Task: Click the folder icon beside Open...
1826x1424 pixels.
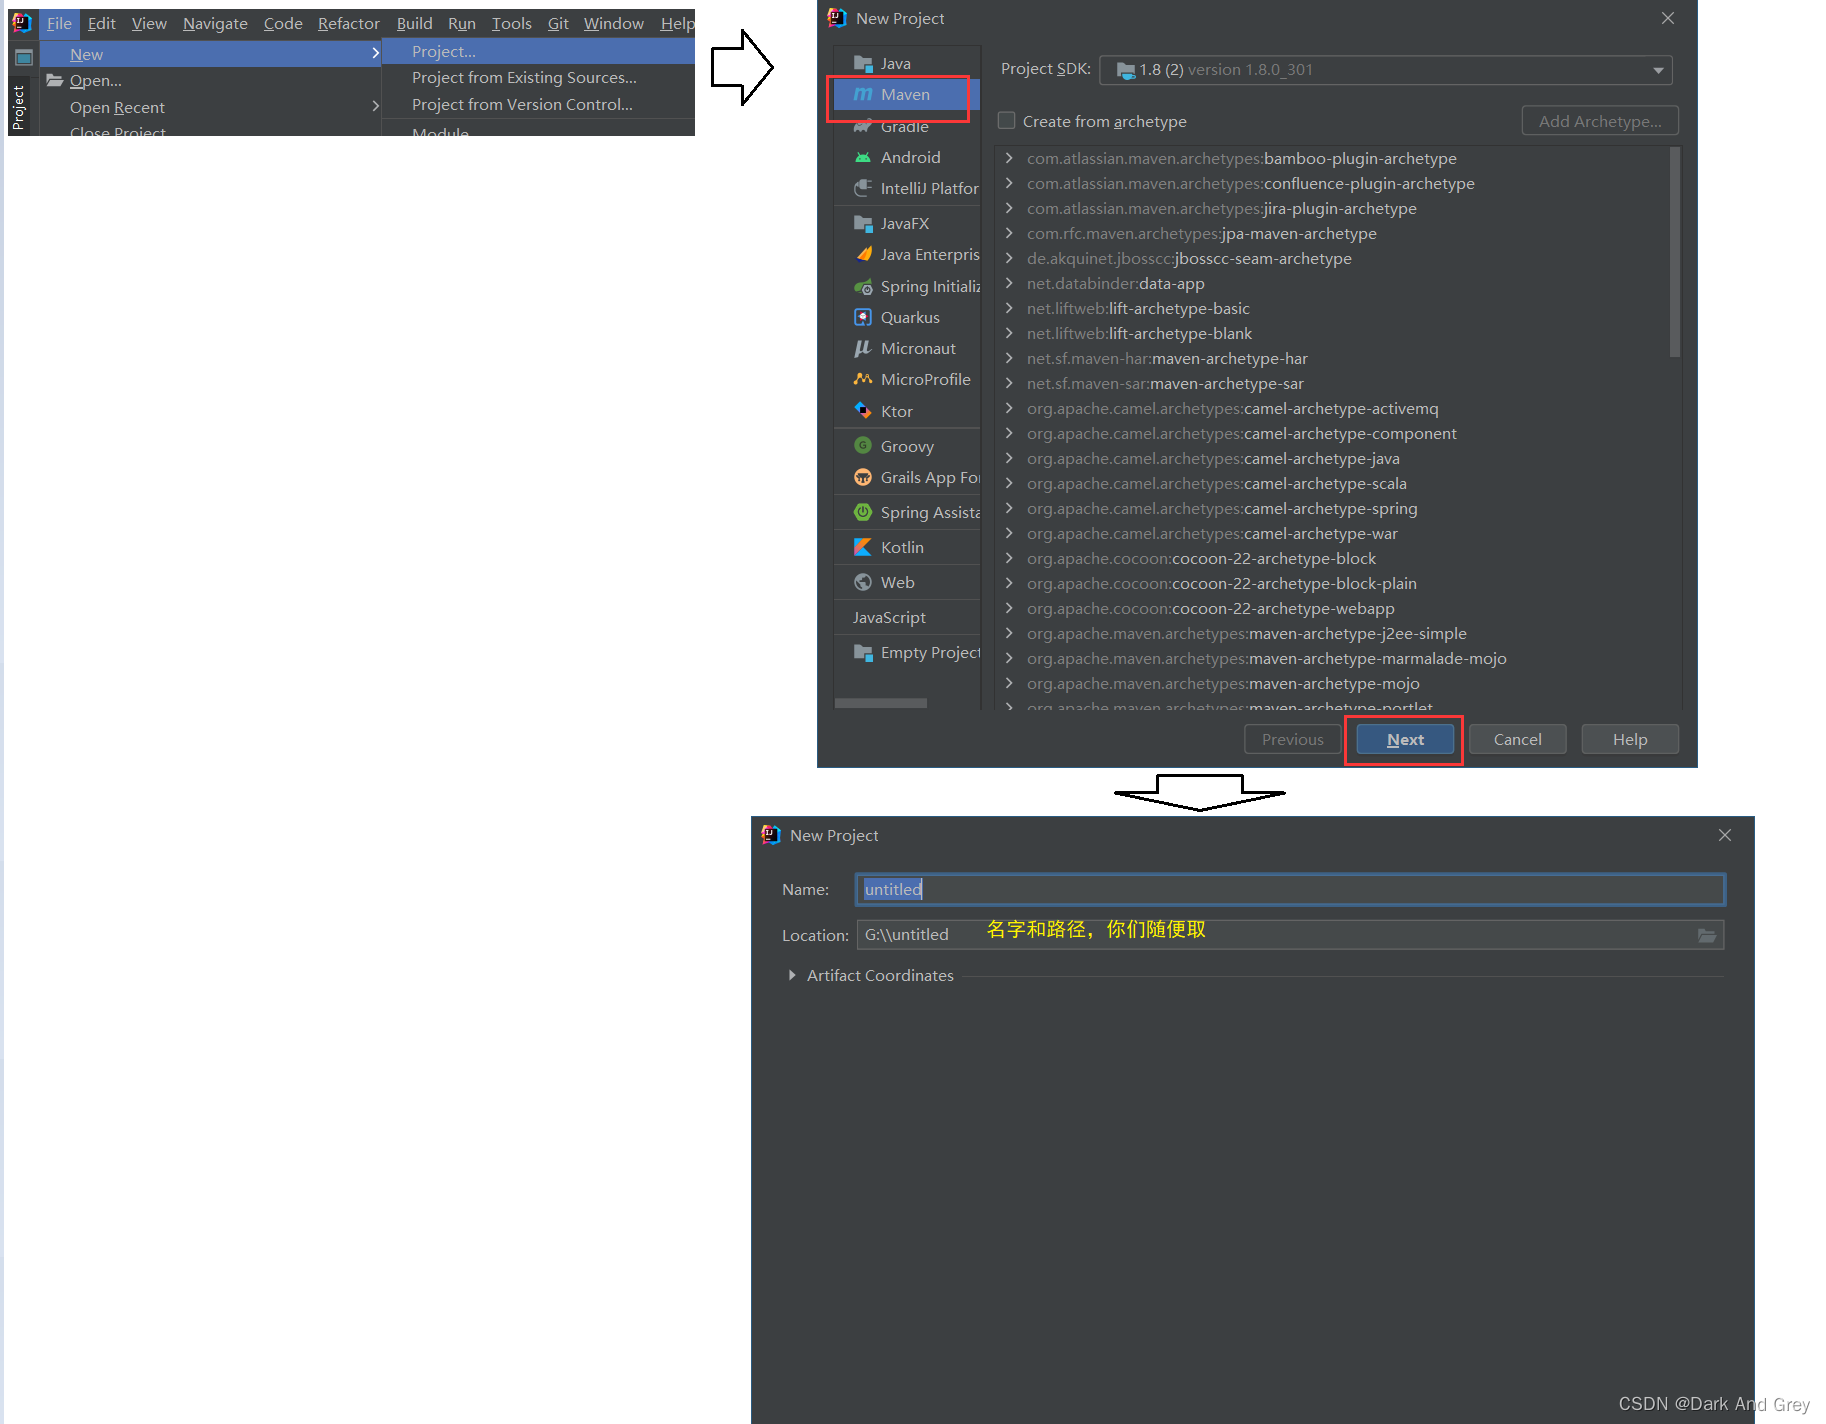Action: 55,81
